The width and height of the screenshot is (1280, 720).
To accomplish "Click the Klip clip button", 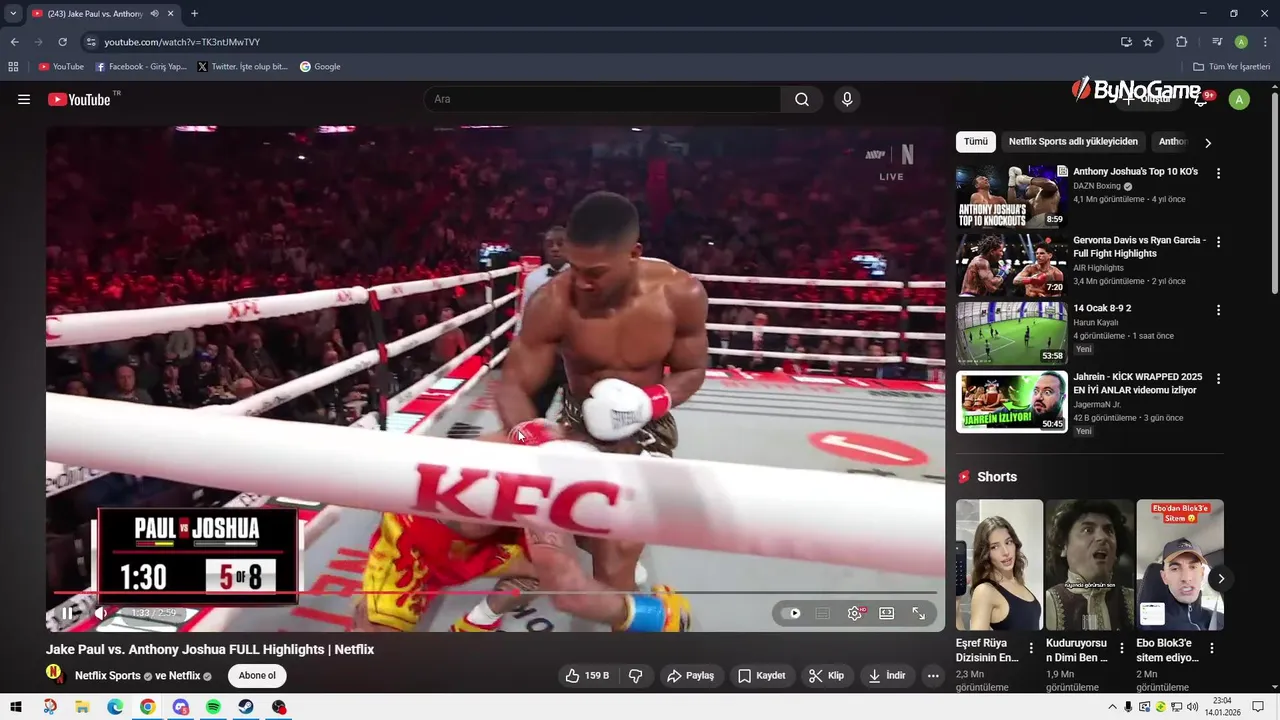I will click(826, 676).
